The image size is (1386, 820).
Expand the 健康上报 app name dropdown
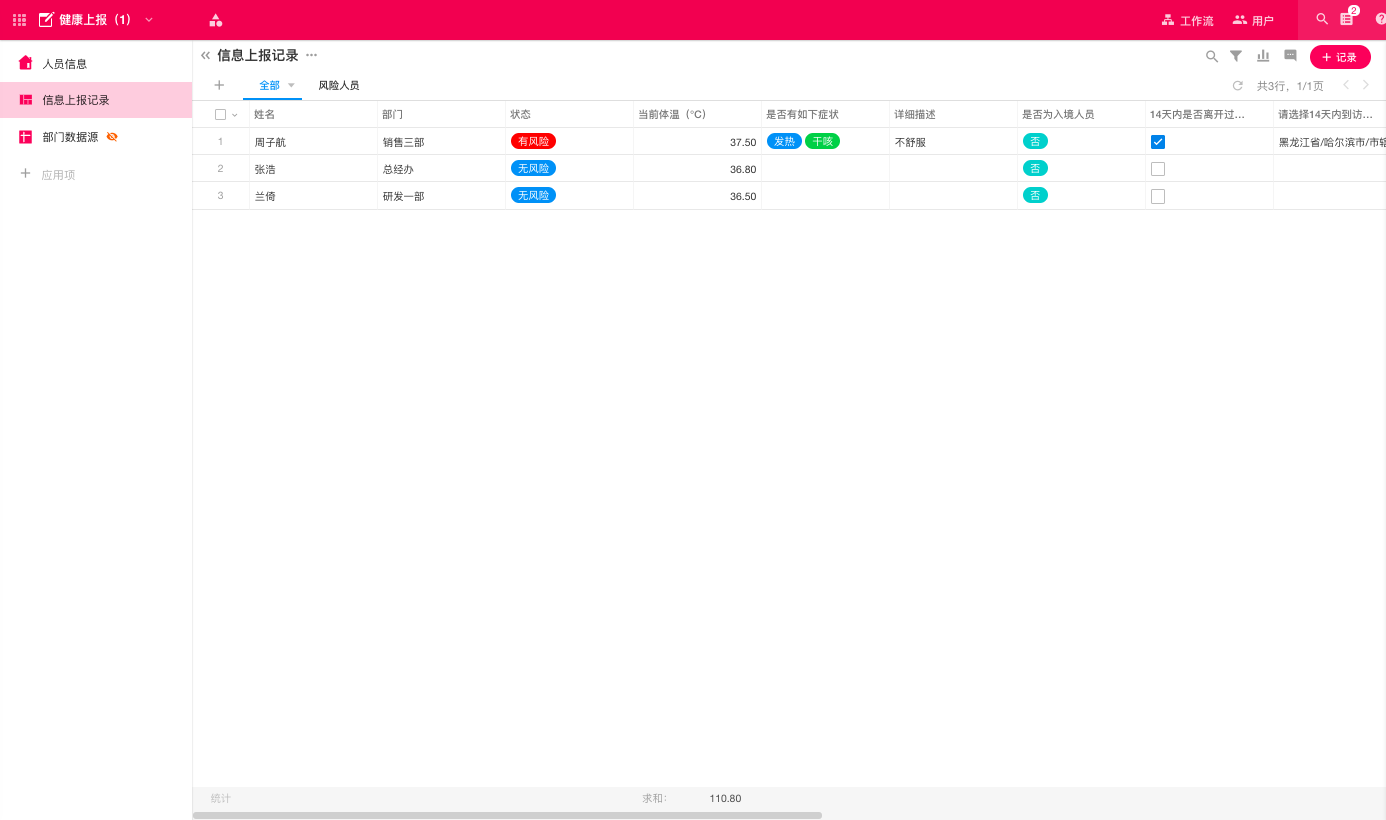point(149,20)
